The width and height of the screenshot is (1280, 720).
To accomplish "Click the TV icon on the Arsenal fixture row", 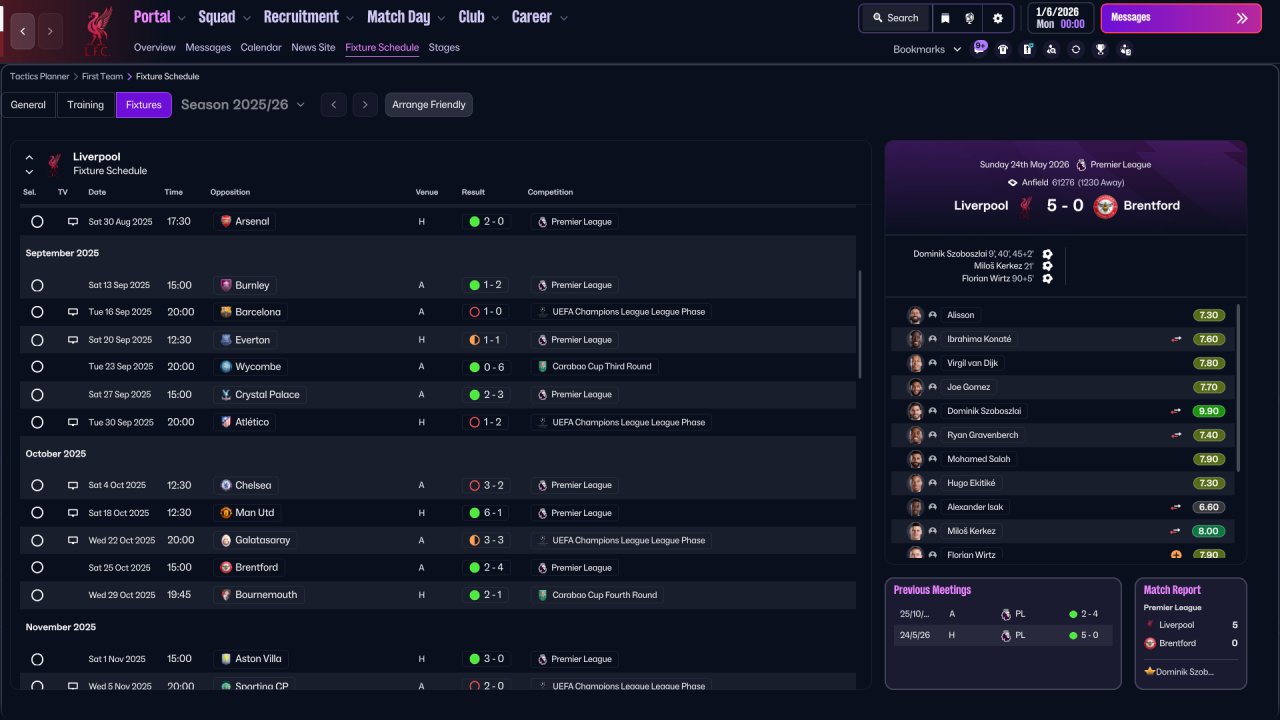I will [72, 222].
